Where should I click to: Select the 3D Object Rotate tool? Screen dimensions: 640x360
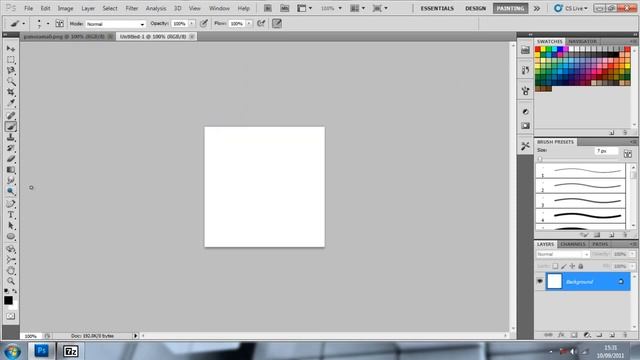[11, 249]
